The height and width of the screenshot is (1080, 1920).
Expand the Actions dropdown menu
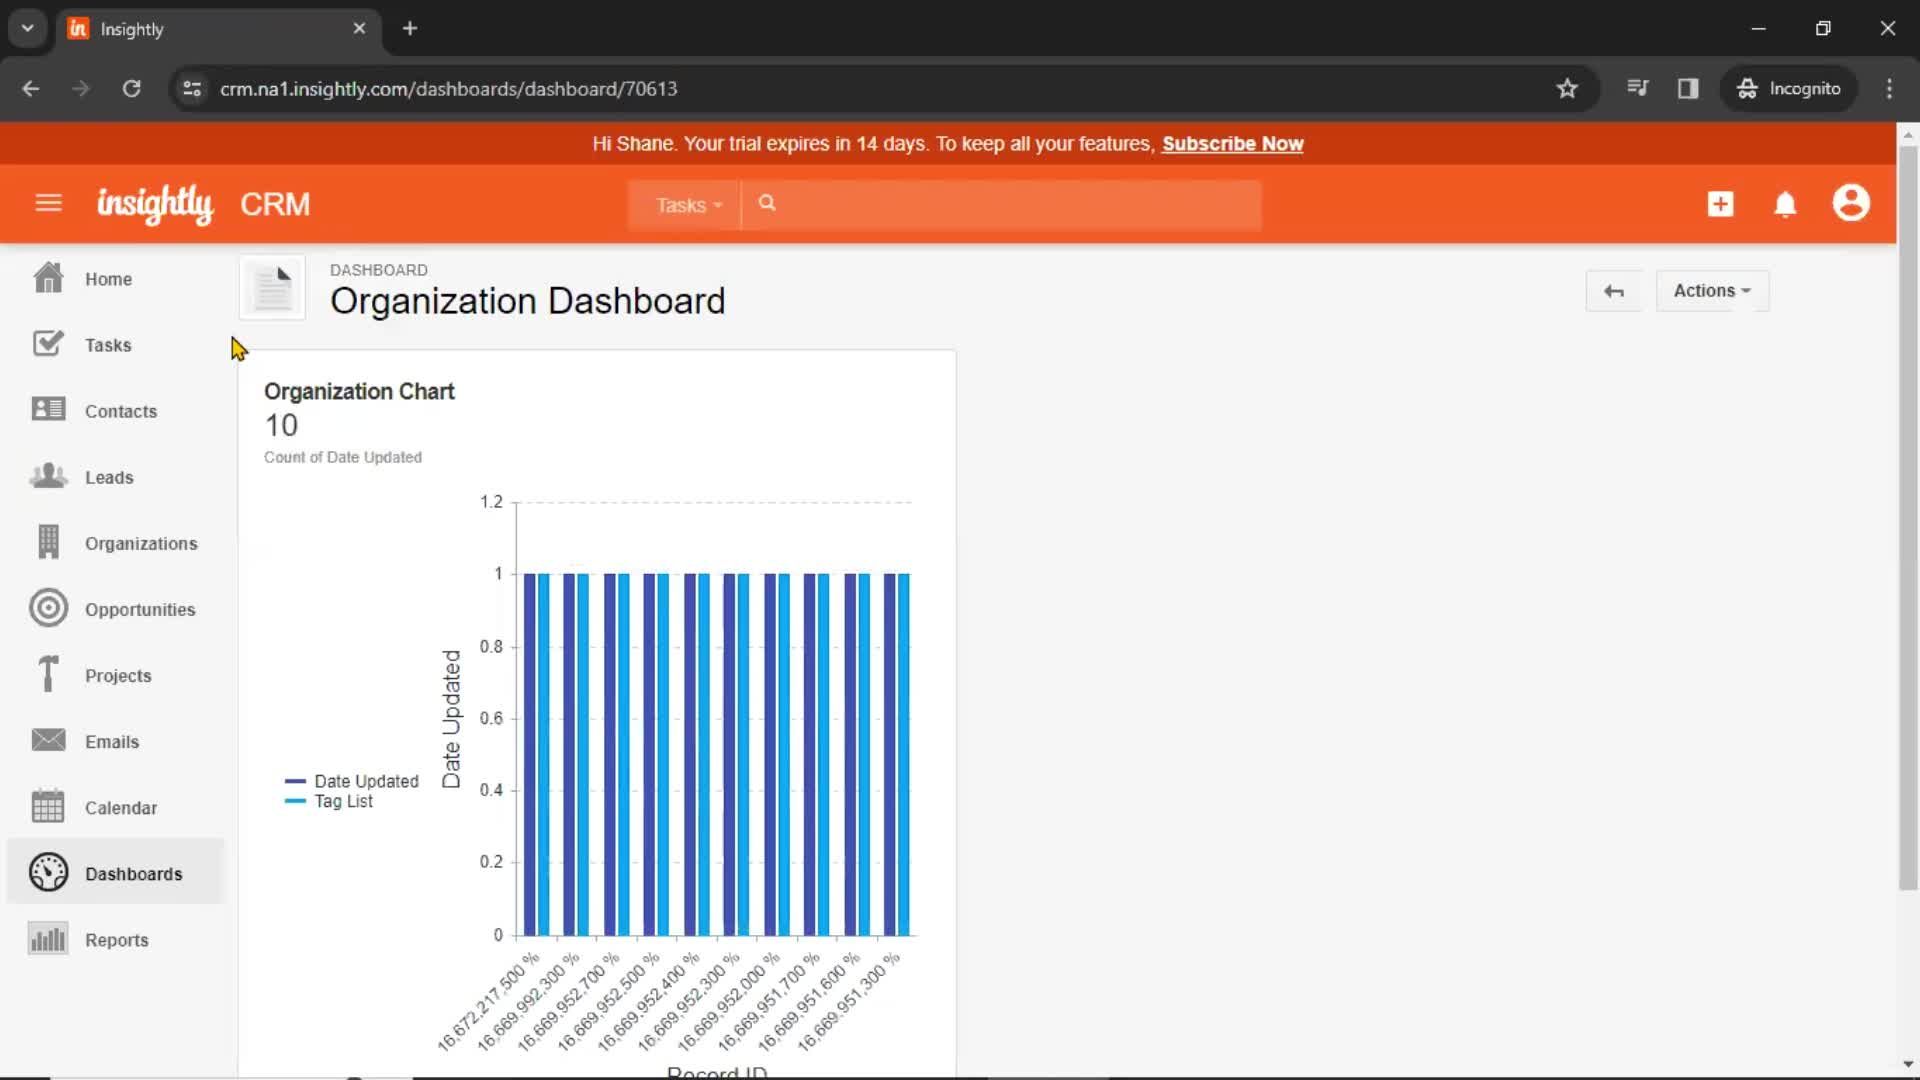[x=1710, y=290]
